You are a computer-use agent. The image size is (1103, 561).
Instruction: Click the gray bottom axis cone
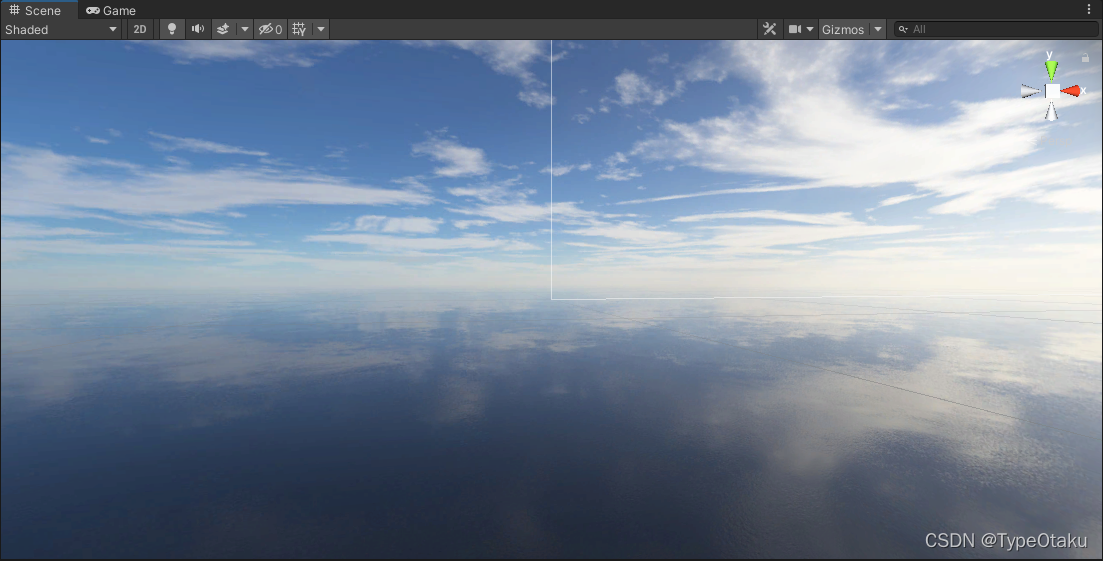[x=1051, y=111]
